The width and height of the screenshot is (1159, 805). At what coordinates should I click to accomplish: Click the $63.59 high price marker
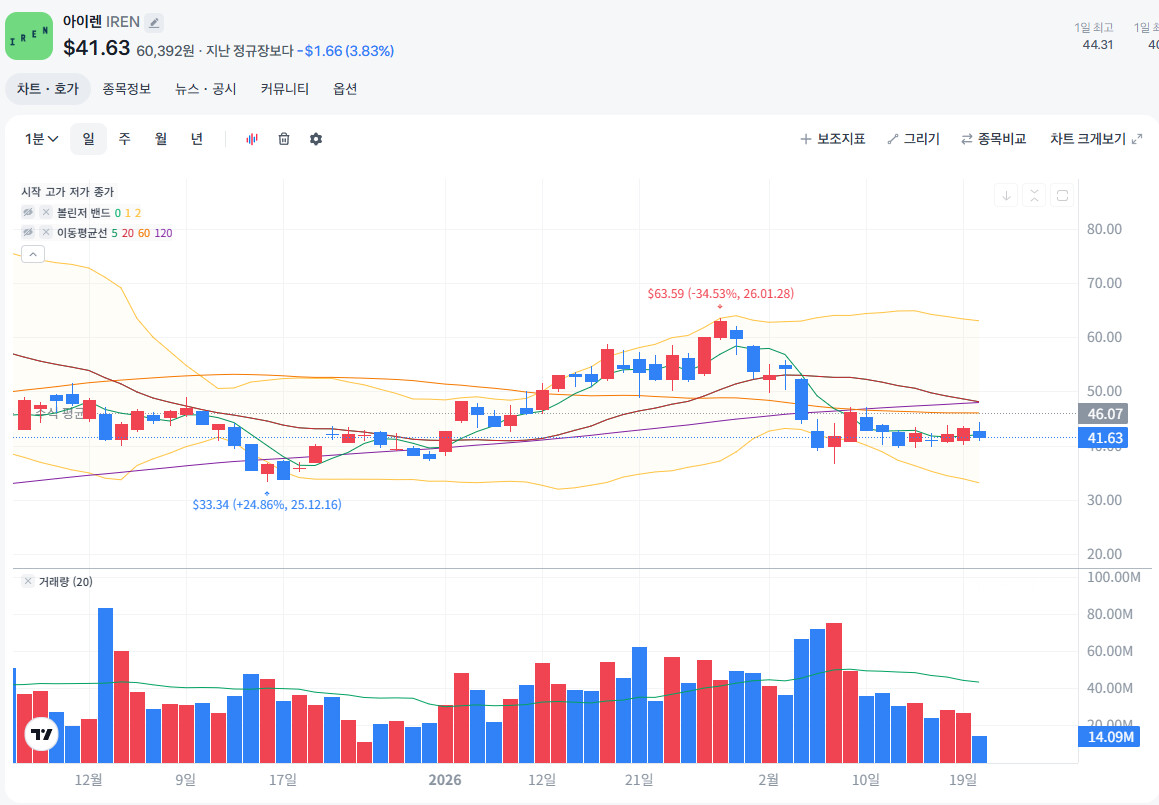pos(721,293)
